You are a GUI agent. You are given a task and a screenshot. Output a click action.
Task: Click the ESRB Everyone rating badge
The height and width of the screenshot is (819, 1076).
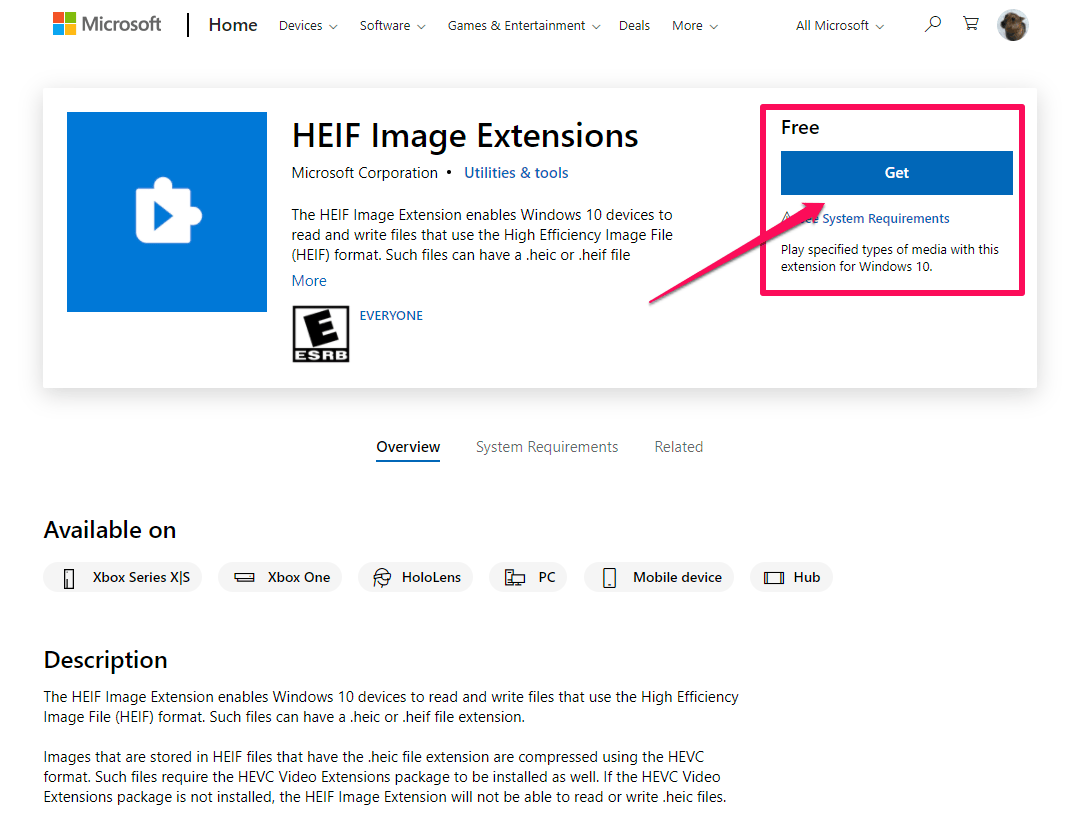click(320, 334)
